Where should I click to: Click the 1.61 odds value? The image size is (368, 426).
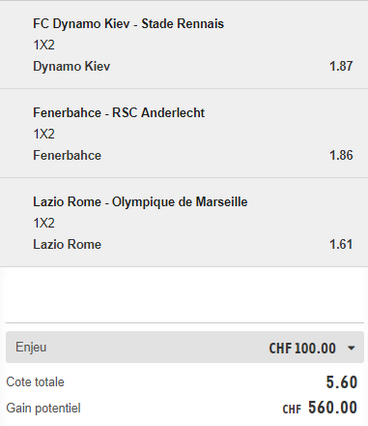(341, 244)
